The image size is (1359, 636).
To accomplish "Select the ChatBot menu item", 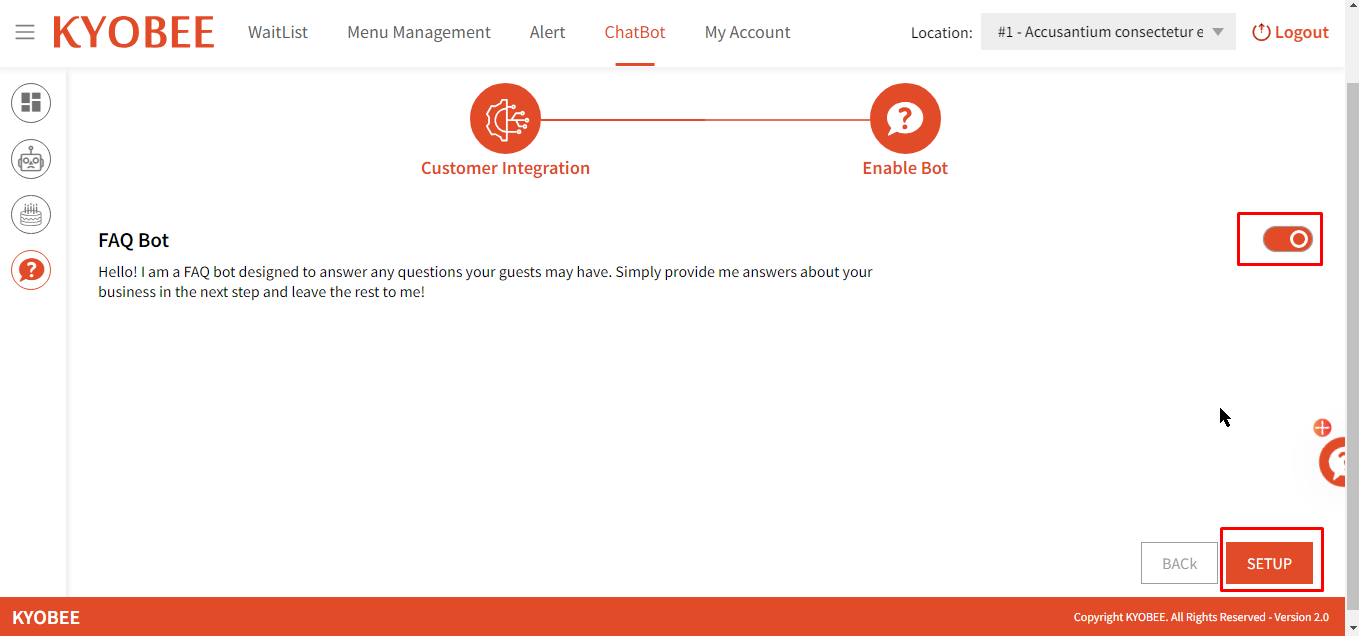I will pyautogui.click(x=635, y=32).
